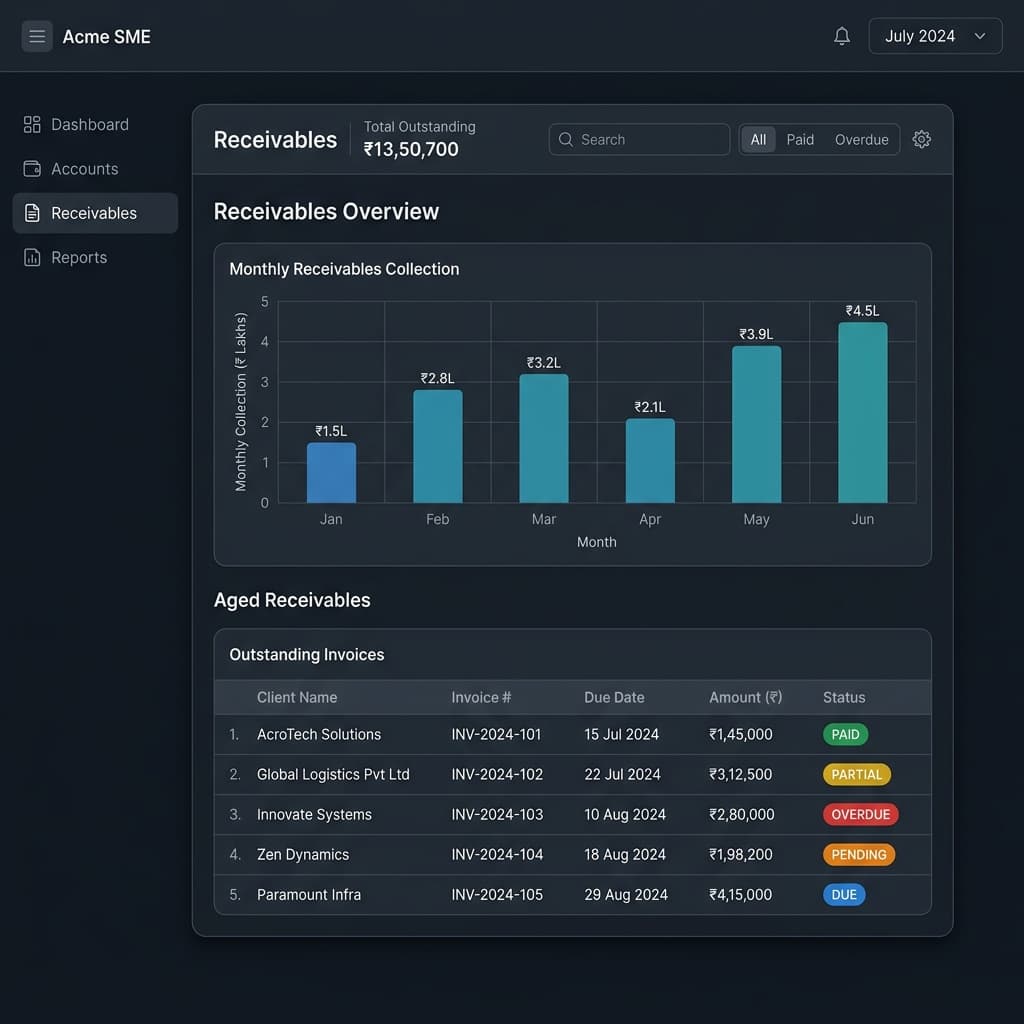Open invoice INV-2024-102 link
Viewport: 1024px width, 1024px height.
point(497,775)
